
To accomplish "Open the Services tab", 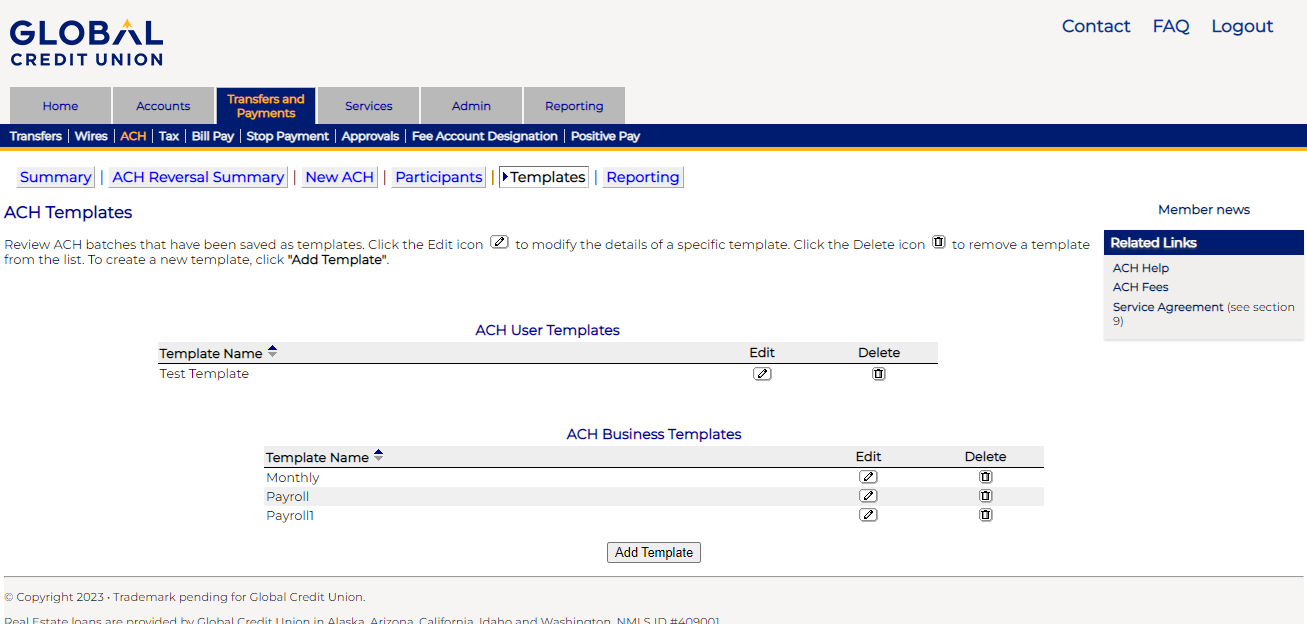I will (369, 106).
